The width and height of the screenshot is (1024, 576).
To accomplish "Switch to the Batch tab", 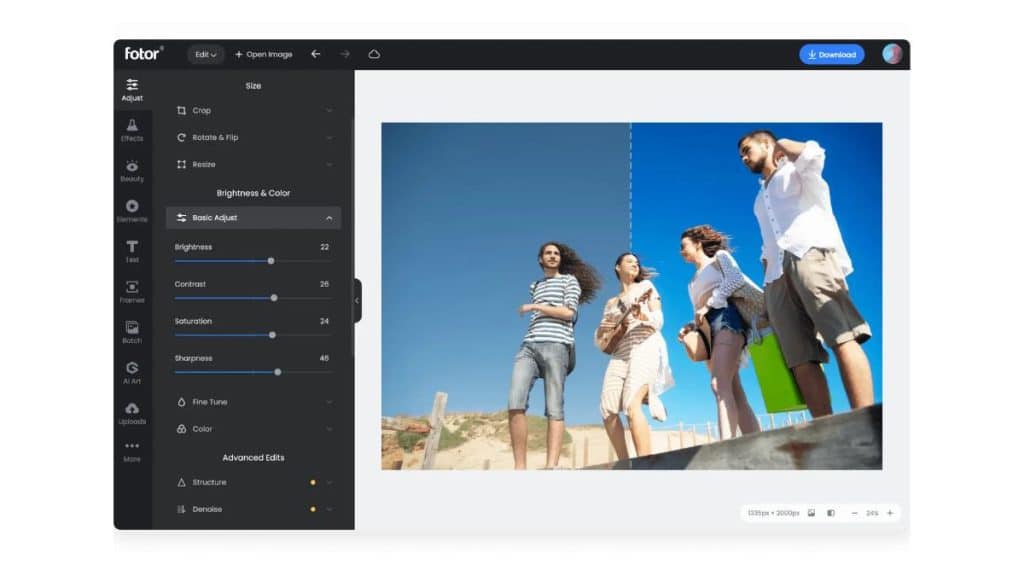I will pyautogui.click(x=132, y=331).
